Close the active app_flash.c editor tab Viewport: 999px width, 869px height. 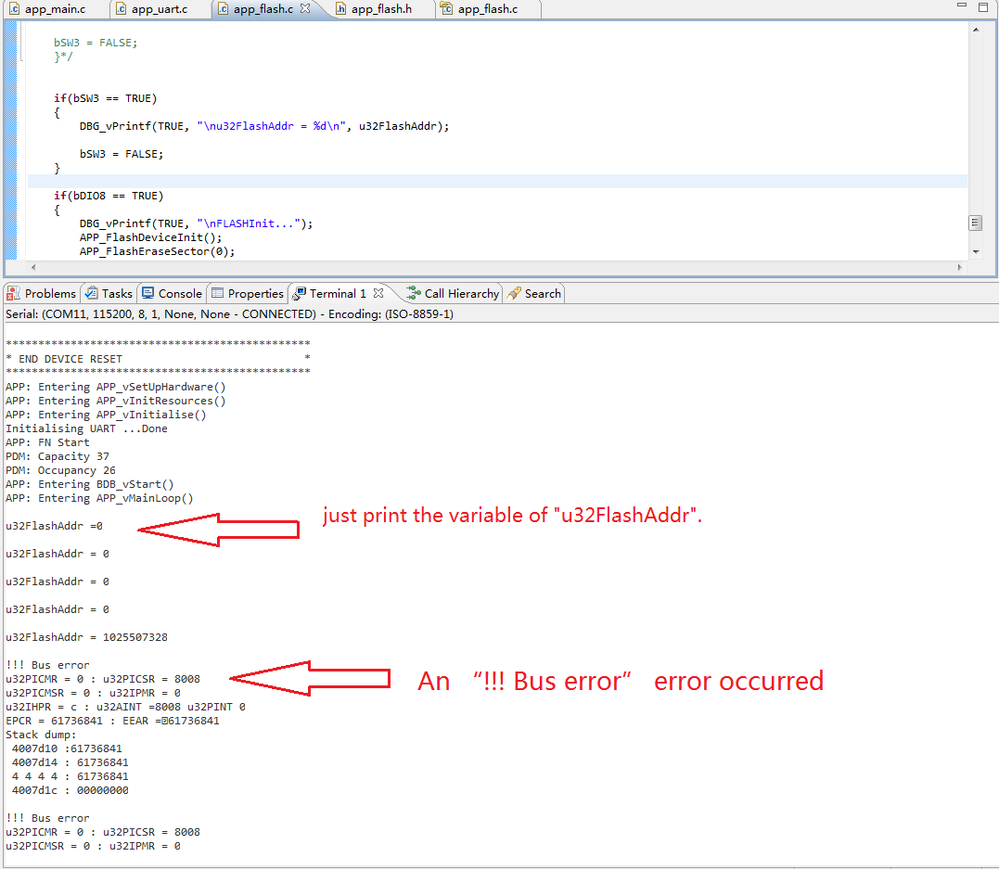tap(306, 9)
